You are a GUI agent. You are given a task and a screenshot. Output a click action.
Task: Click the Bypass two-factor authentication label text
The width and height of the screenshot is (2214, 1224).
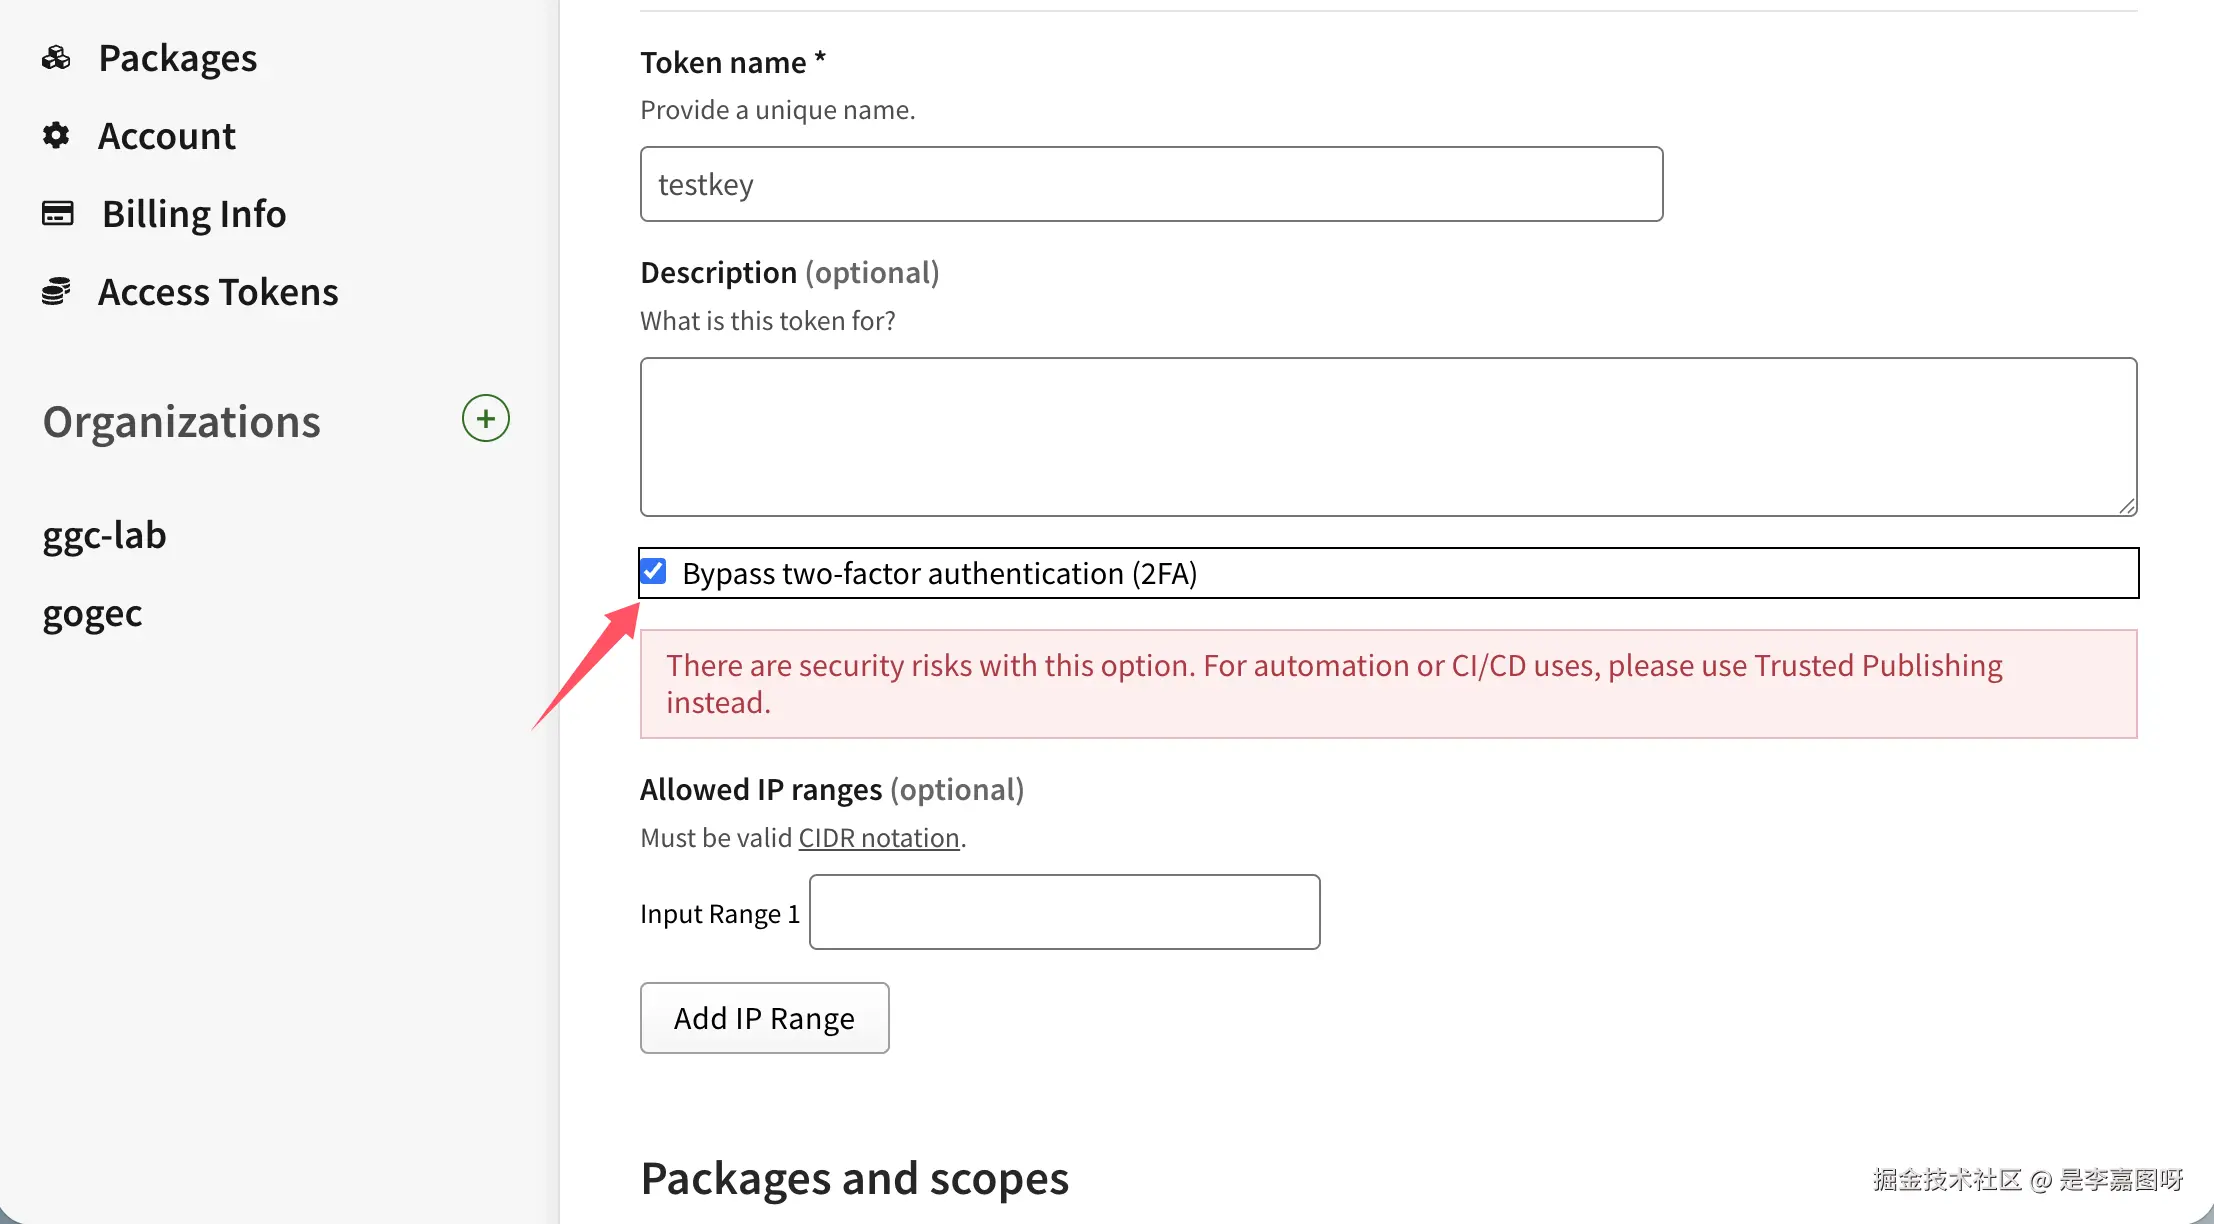click(939, 574)
